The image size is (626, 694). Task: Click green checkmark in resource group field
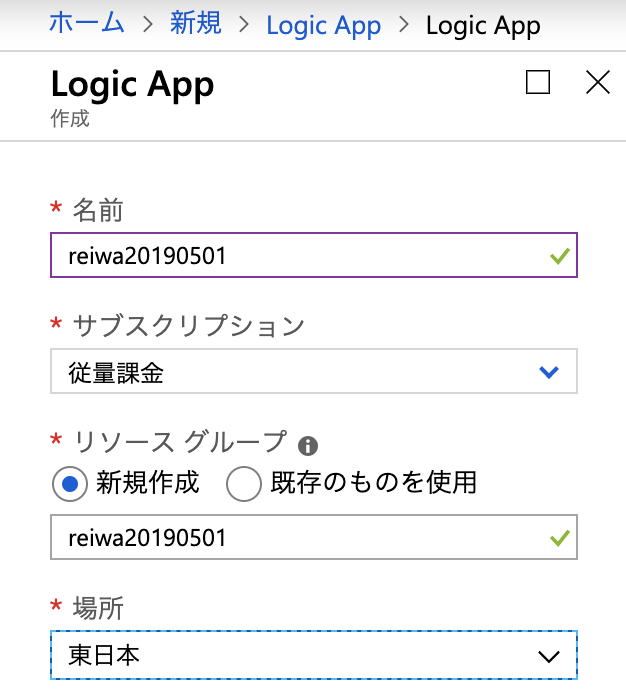click(x=560, y=538)
